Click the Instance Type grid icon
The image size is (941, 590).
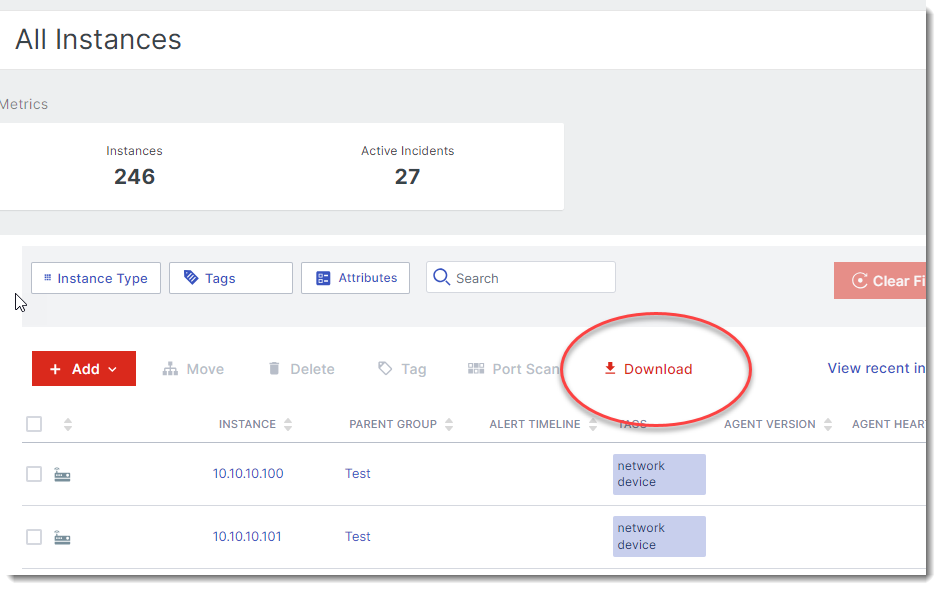coord(47,277)
